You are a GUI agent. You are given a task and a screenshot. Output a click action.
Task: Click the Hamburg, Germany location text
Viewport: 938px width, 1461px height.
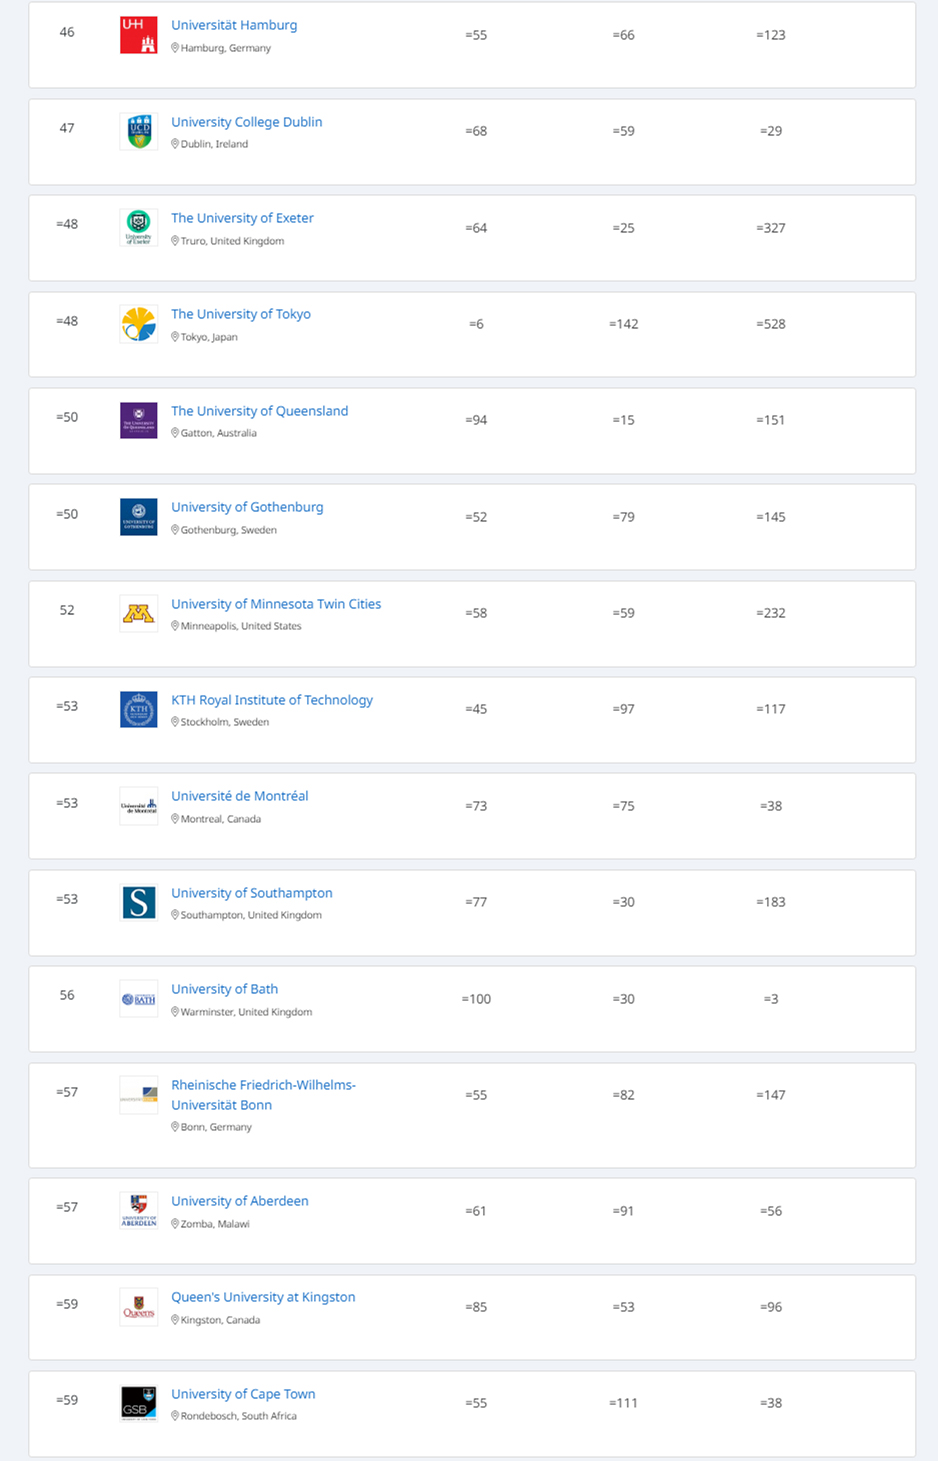click(225, 48)
